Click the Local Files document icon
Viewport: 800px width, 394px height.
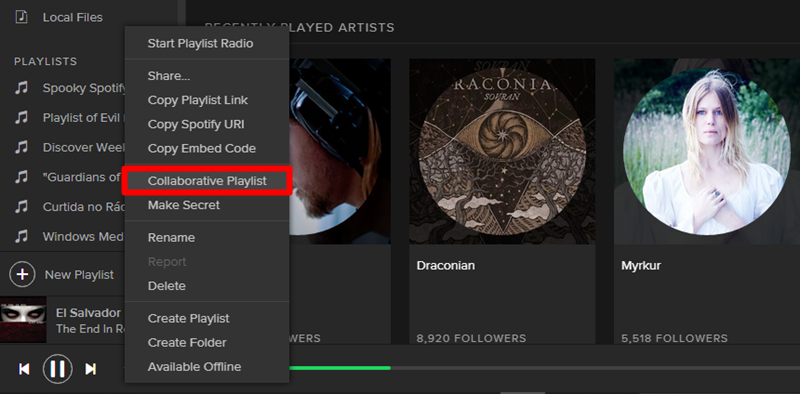(21, 17)
